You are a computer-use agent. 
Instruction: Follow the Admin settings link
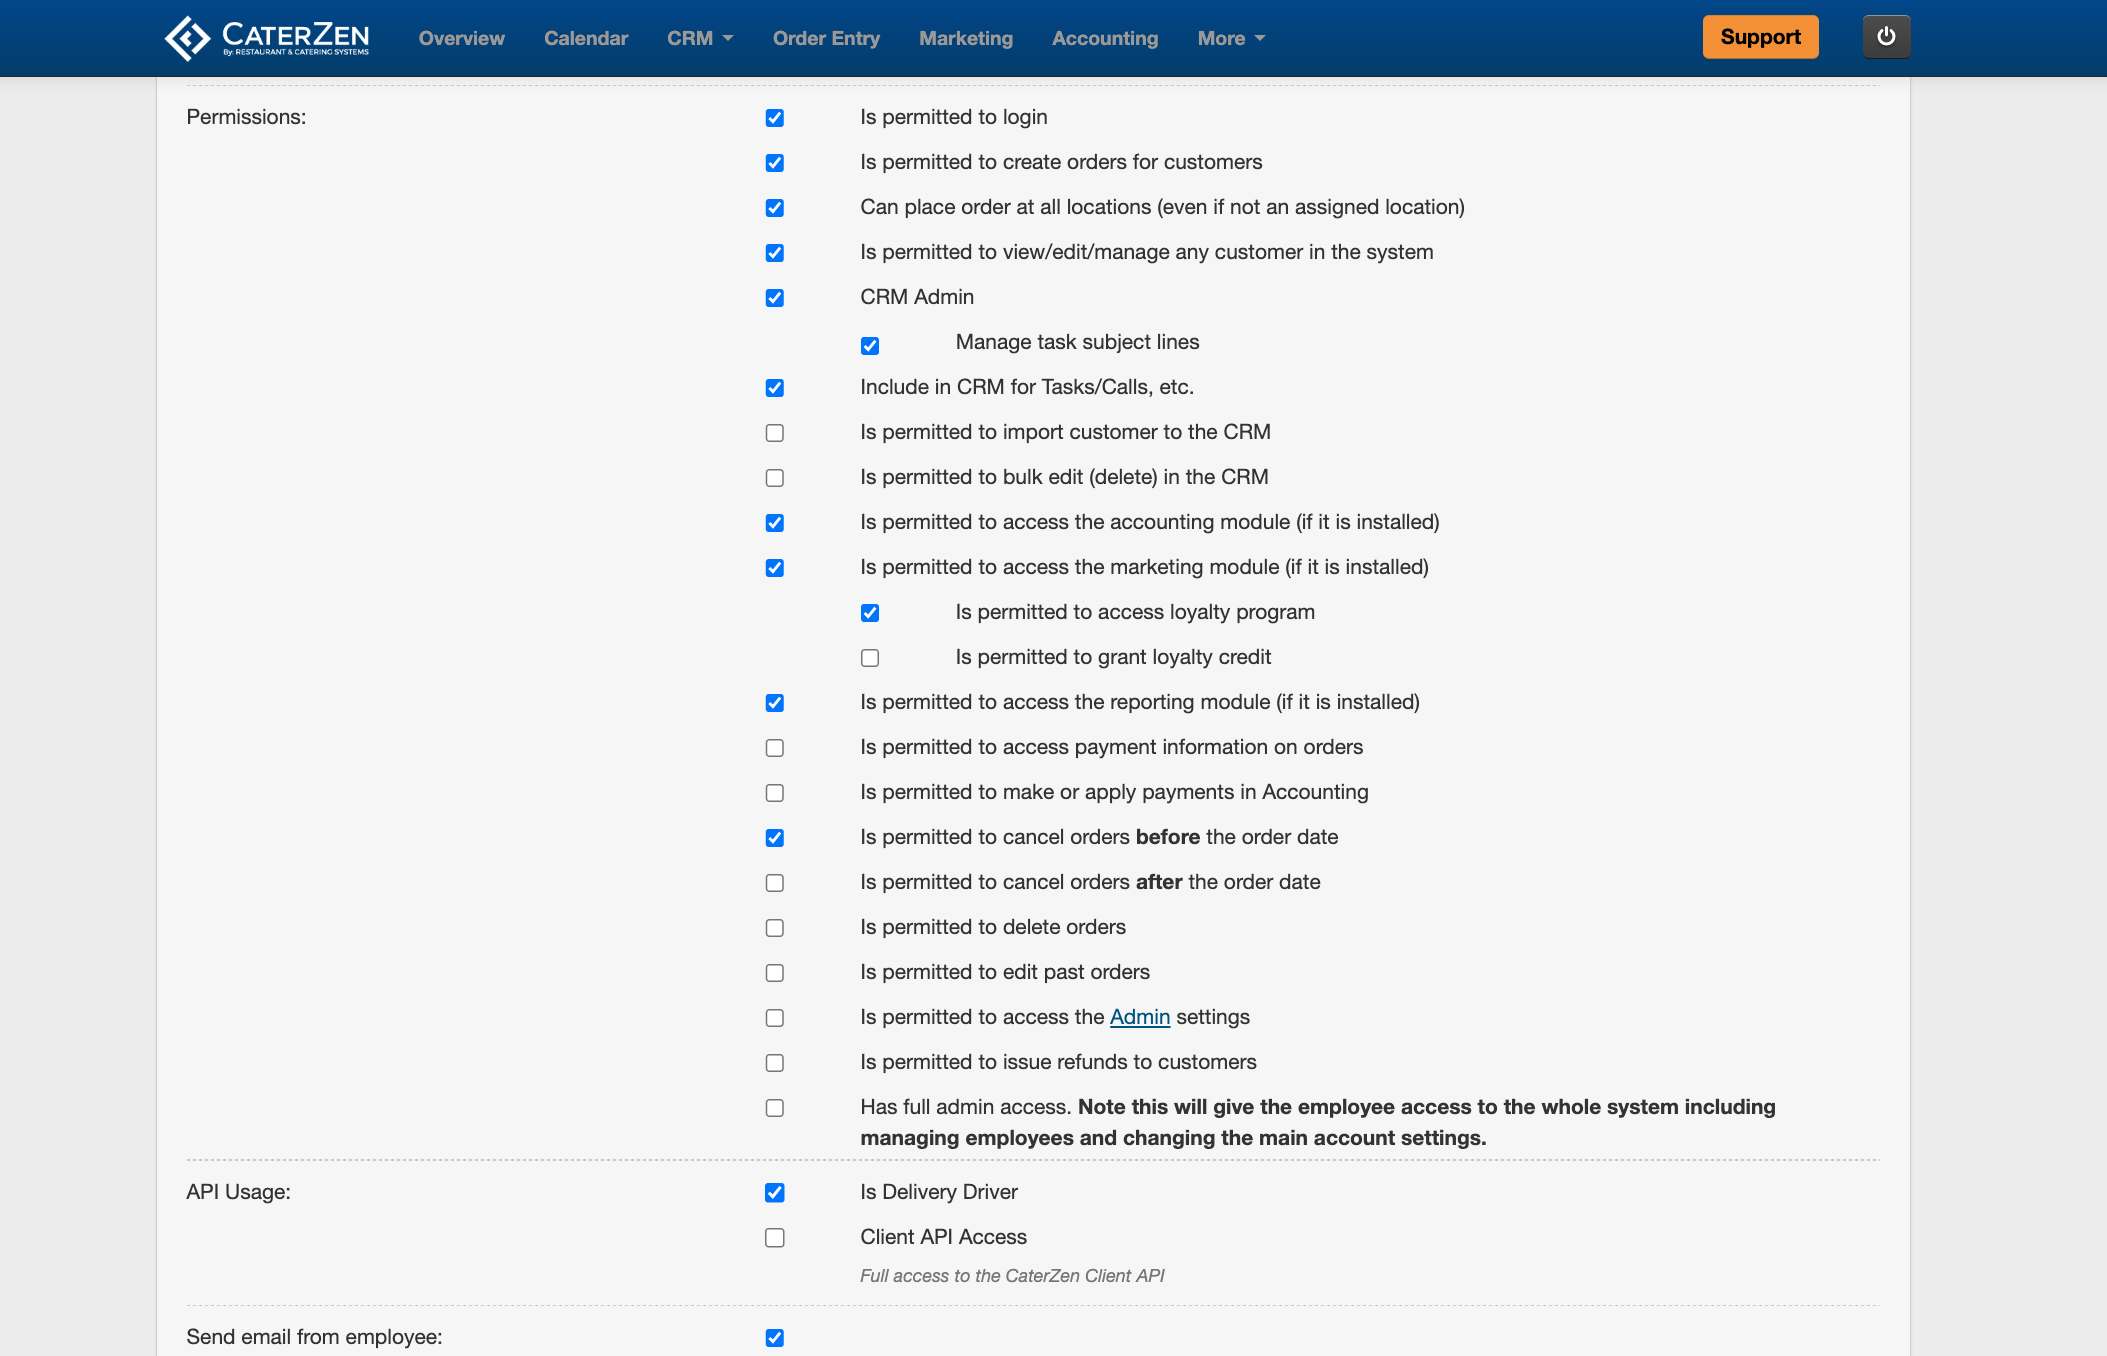point(1139,1017)
